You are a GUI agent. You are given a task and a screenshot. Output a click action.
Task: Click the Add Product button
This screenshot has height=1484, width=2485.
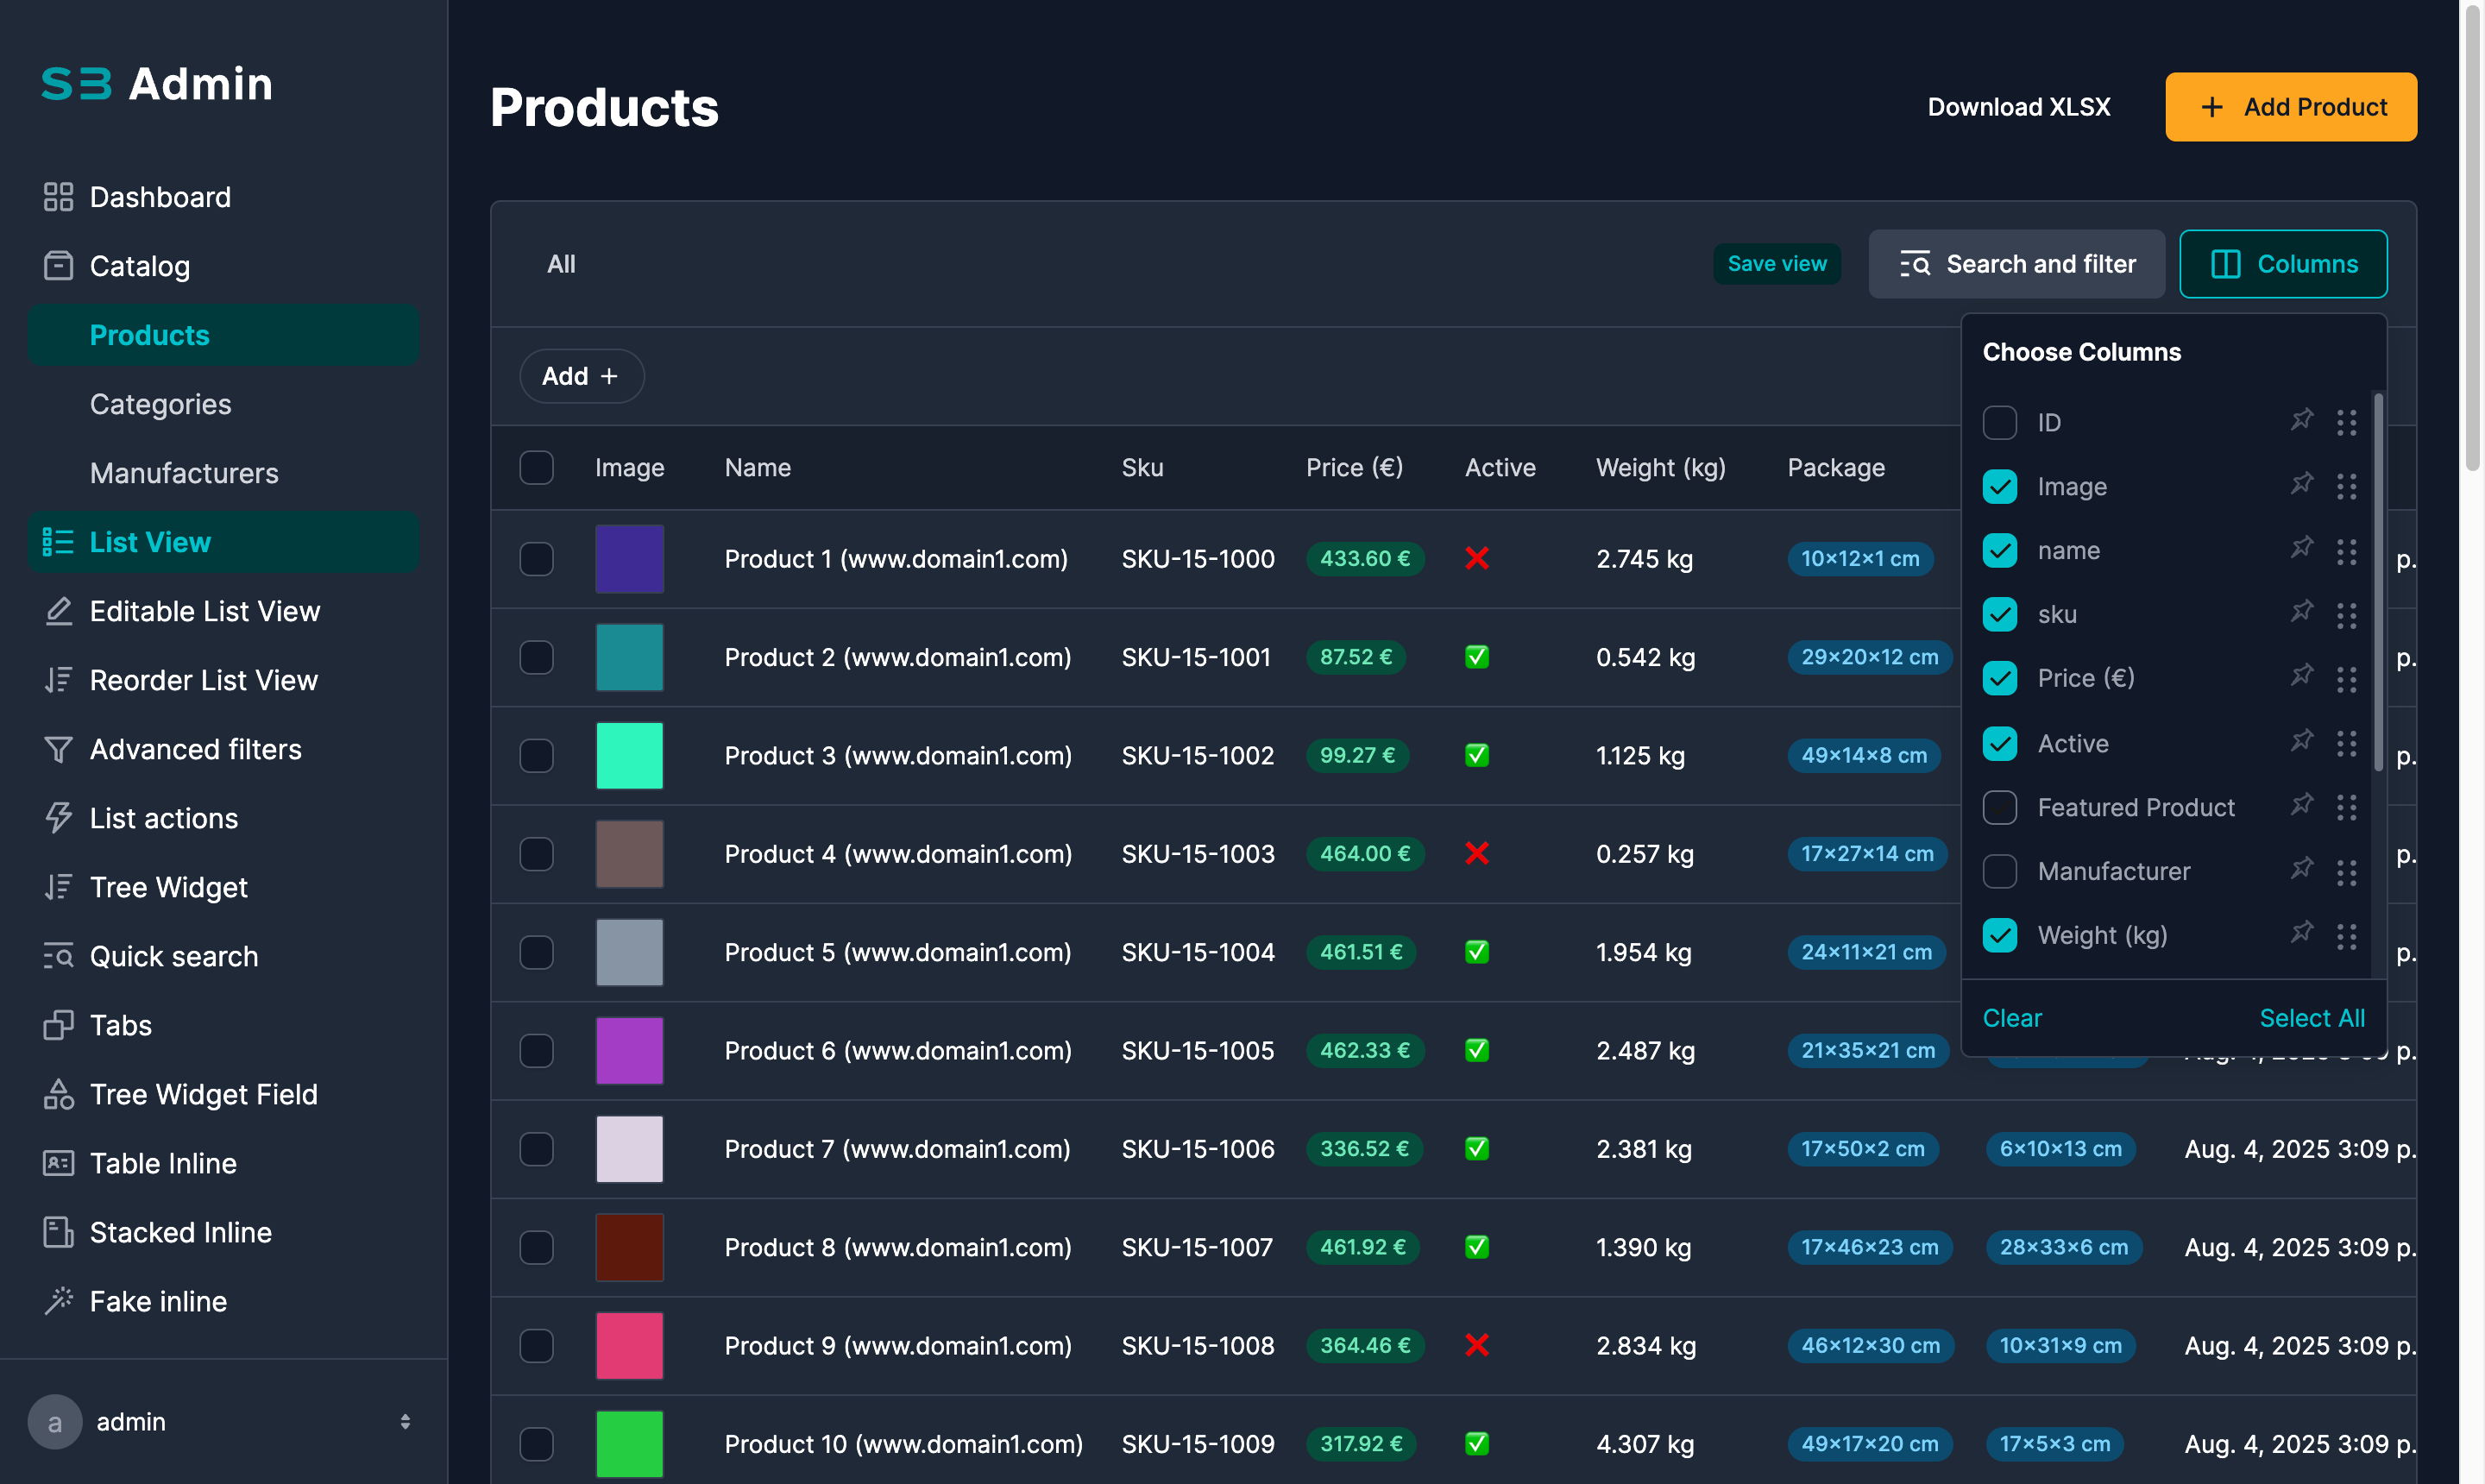point(2290,107)
